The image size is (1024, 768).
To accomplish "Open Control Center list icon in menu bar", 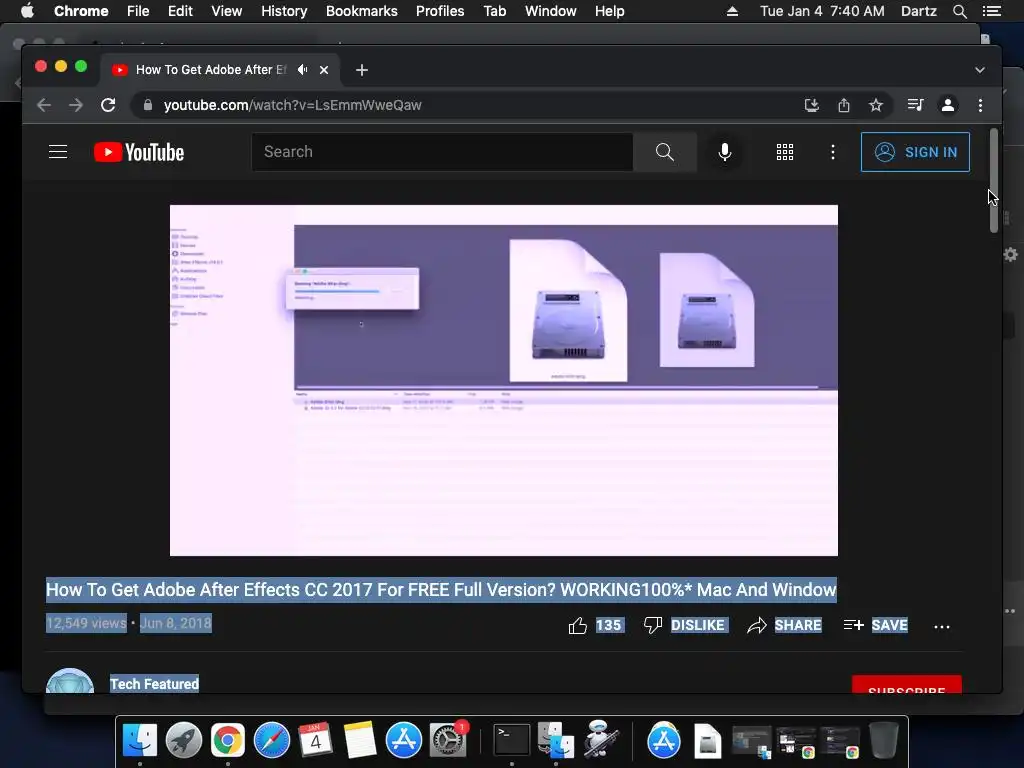I will click(x=992, y=11).
